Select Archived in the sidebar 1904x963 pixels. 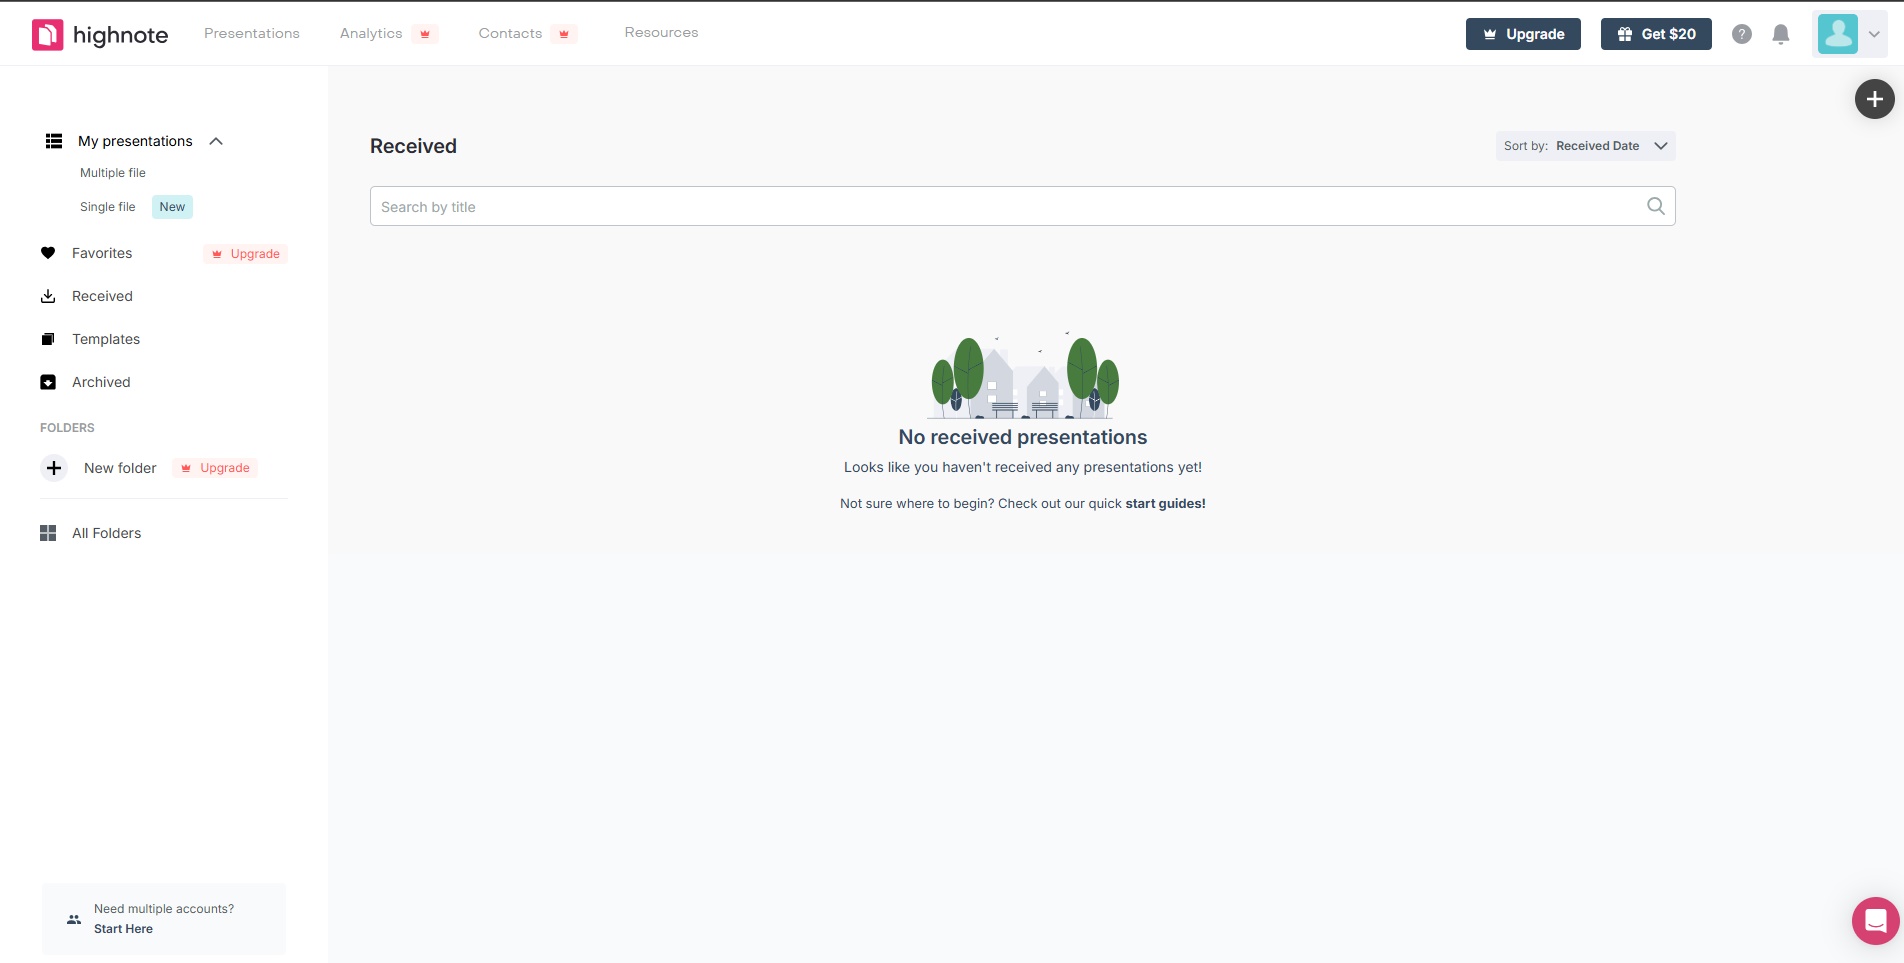click(x=100, y=382)
